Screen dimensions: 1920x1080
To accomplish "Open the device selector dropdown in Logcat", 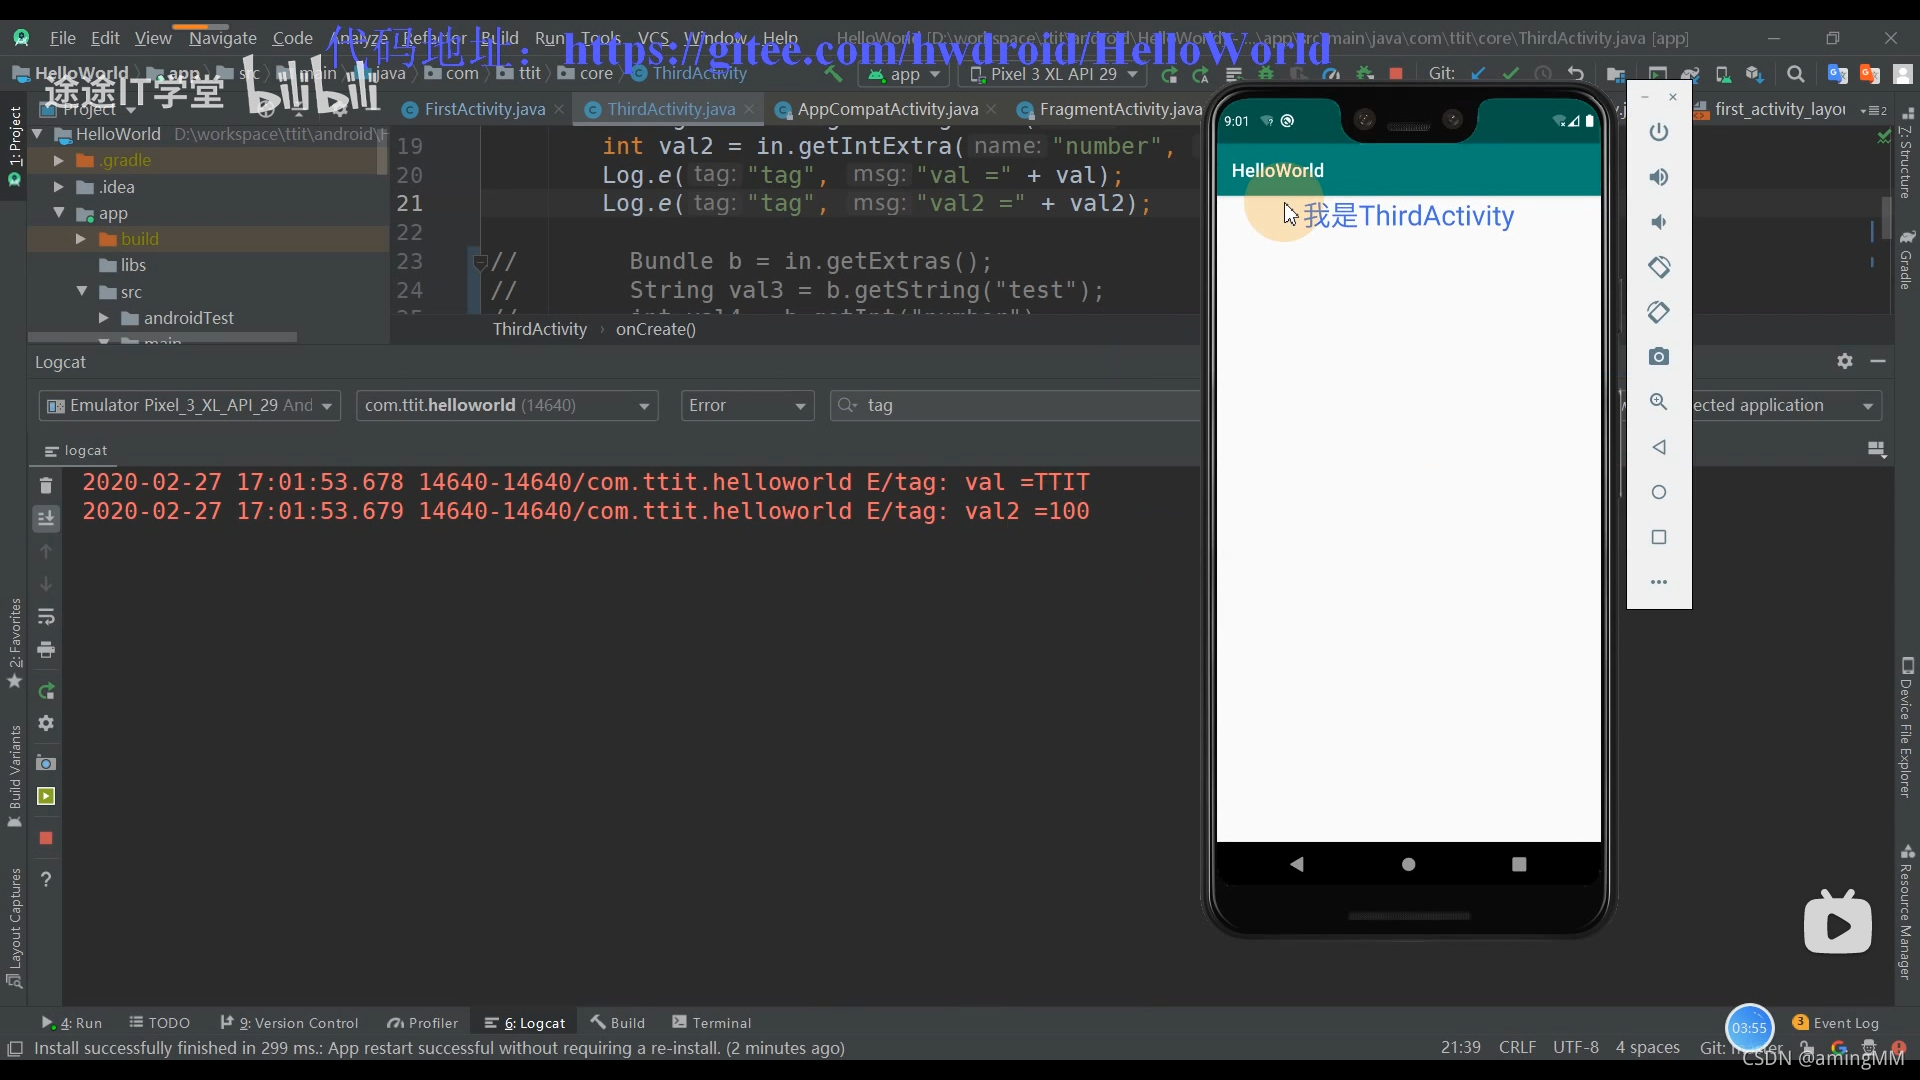I will 190,405.
